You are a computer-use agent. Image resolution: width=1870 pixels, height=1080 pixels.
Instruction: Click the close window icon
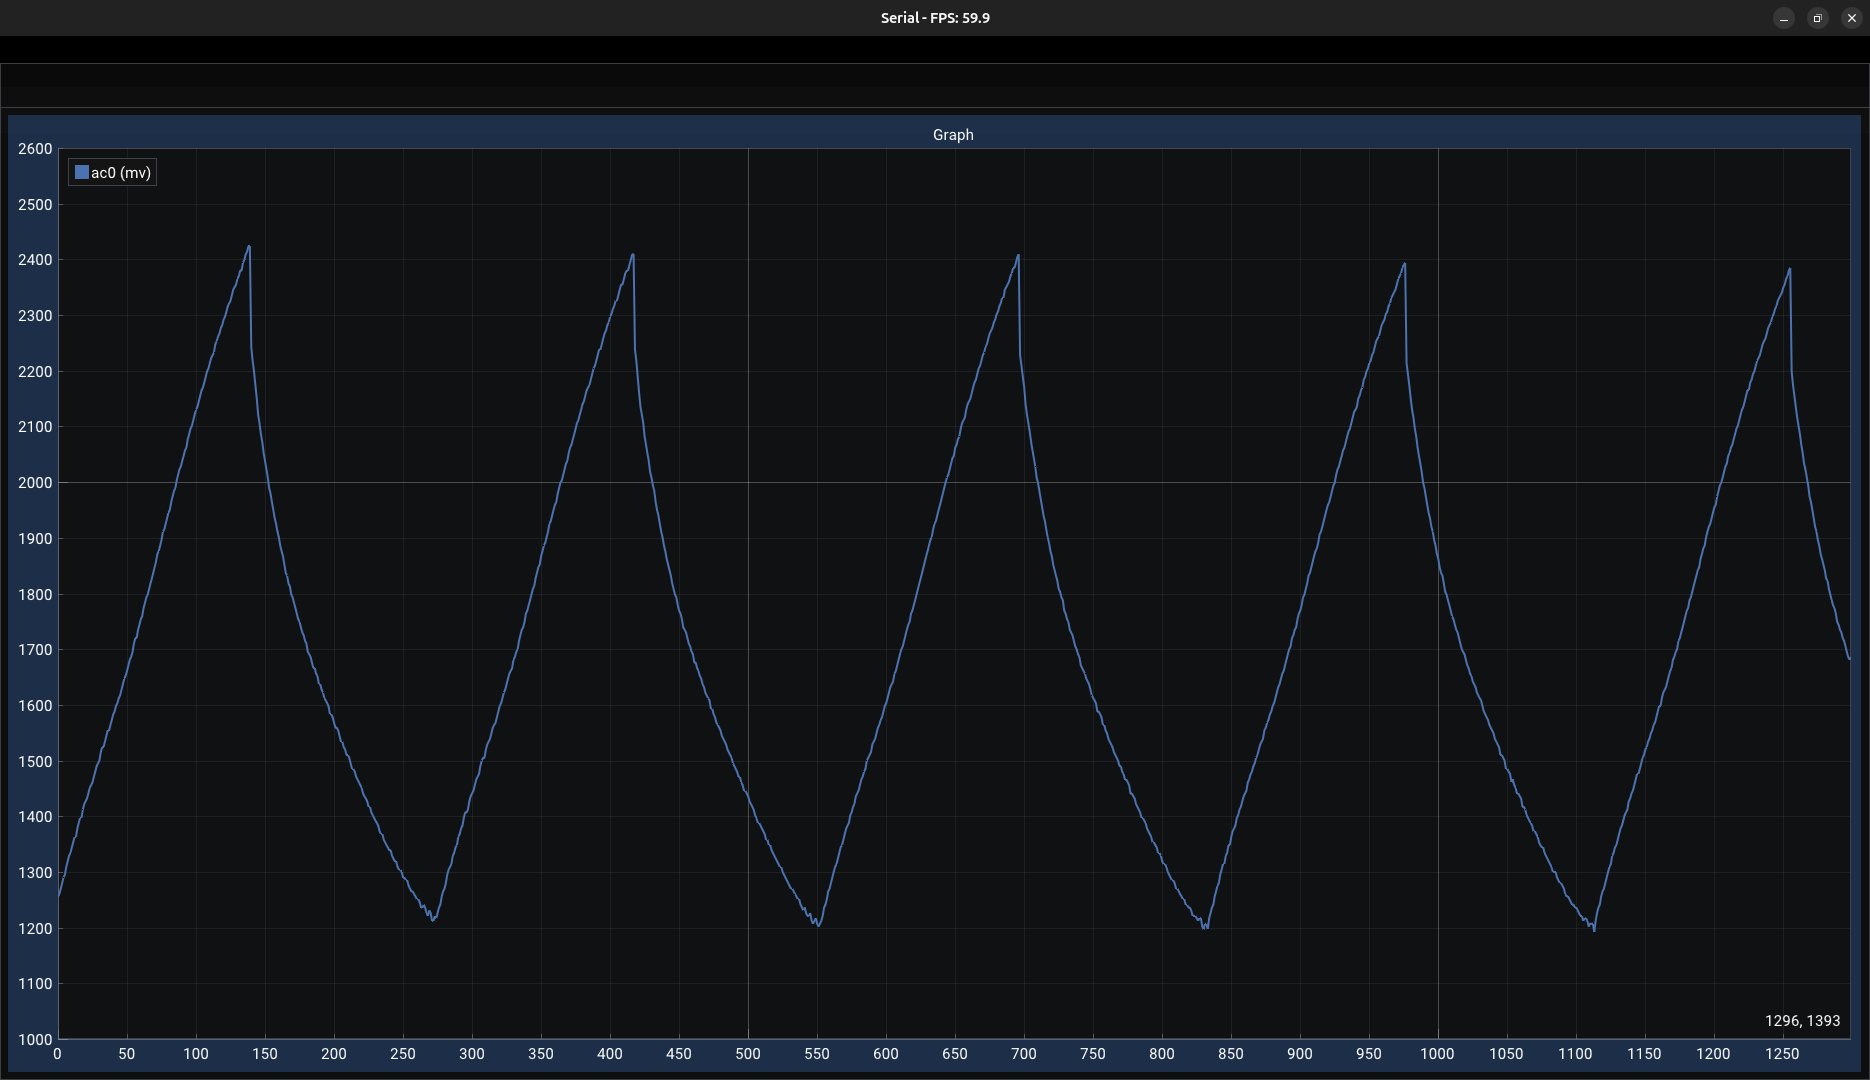[x=1850, y=18]
